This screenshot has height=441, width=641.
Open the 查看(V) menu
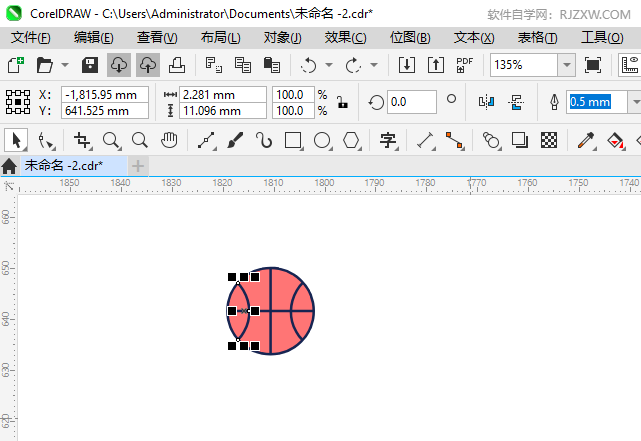click(157, 38)
